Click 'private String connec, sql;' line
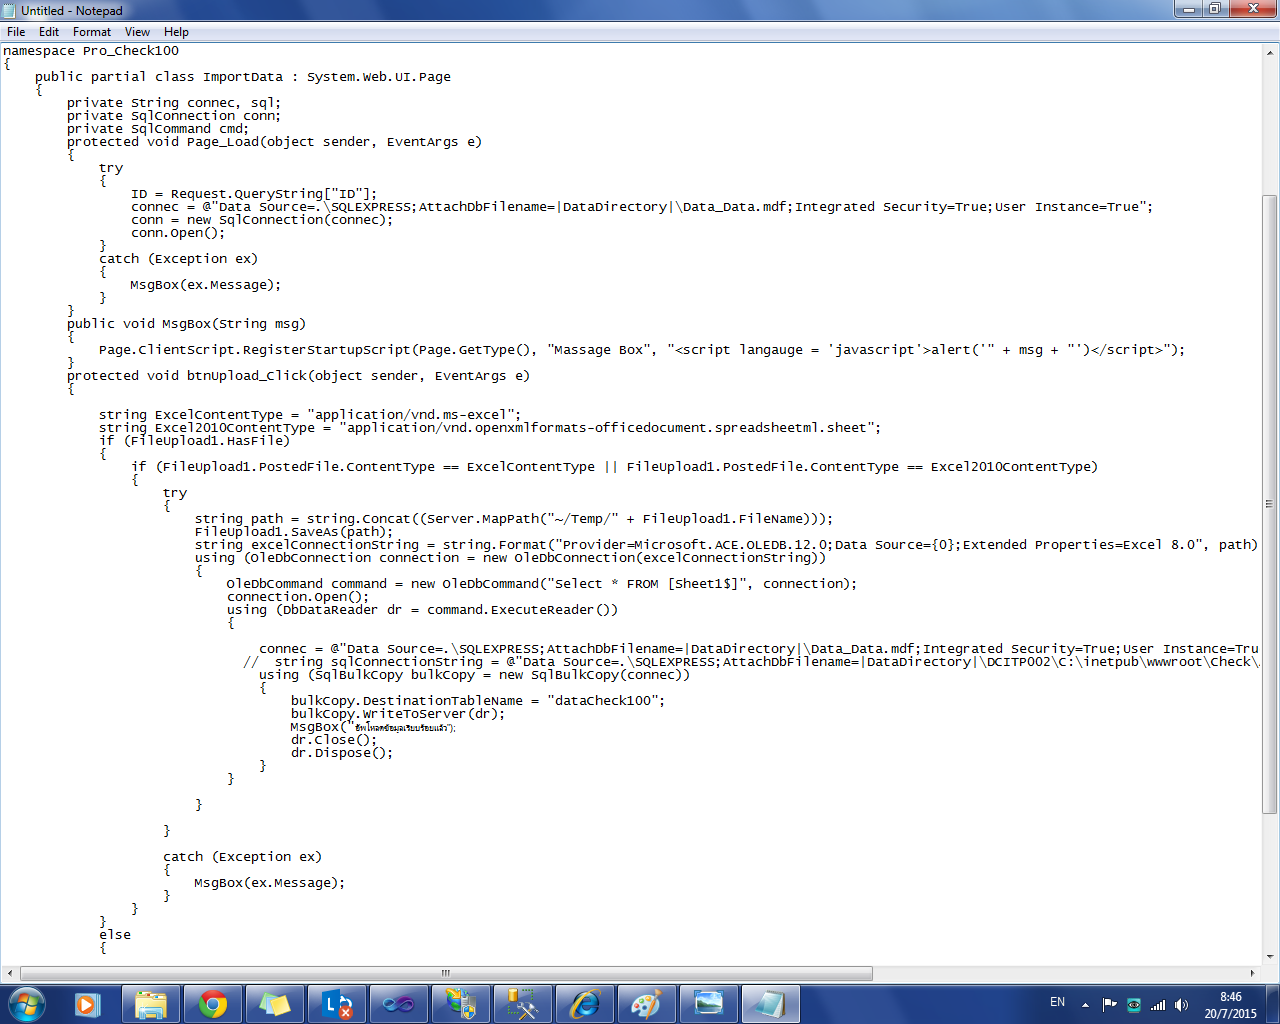1280x1024 pixels. point(174,103)
